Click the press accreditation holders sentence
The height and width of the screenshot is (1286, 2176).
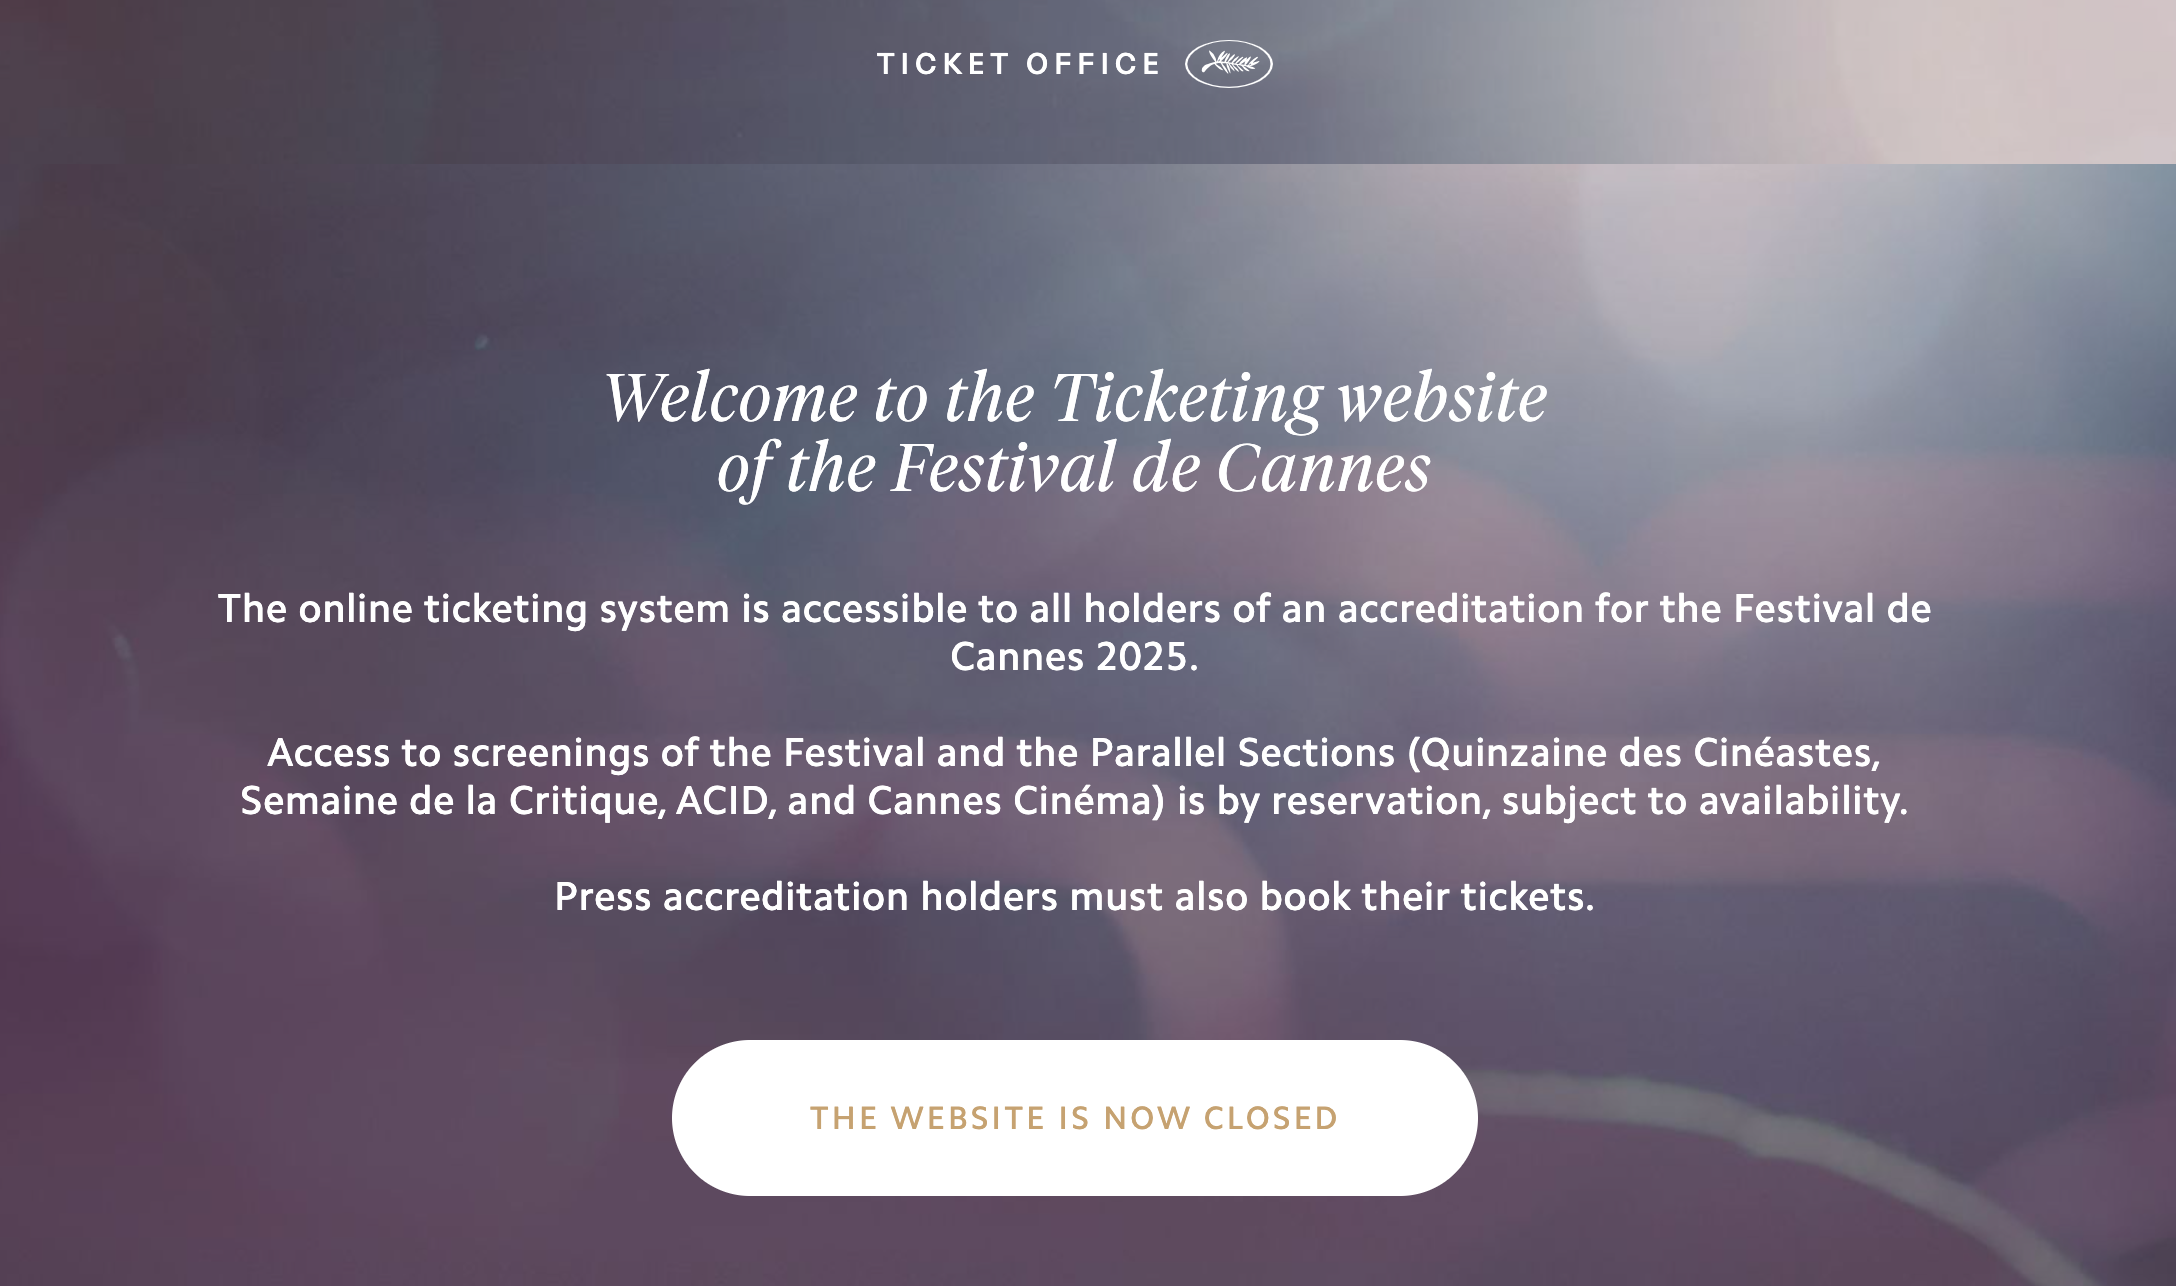(1075, 897)
